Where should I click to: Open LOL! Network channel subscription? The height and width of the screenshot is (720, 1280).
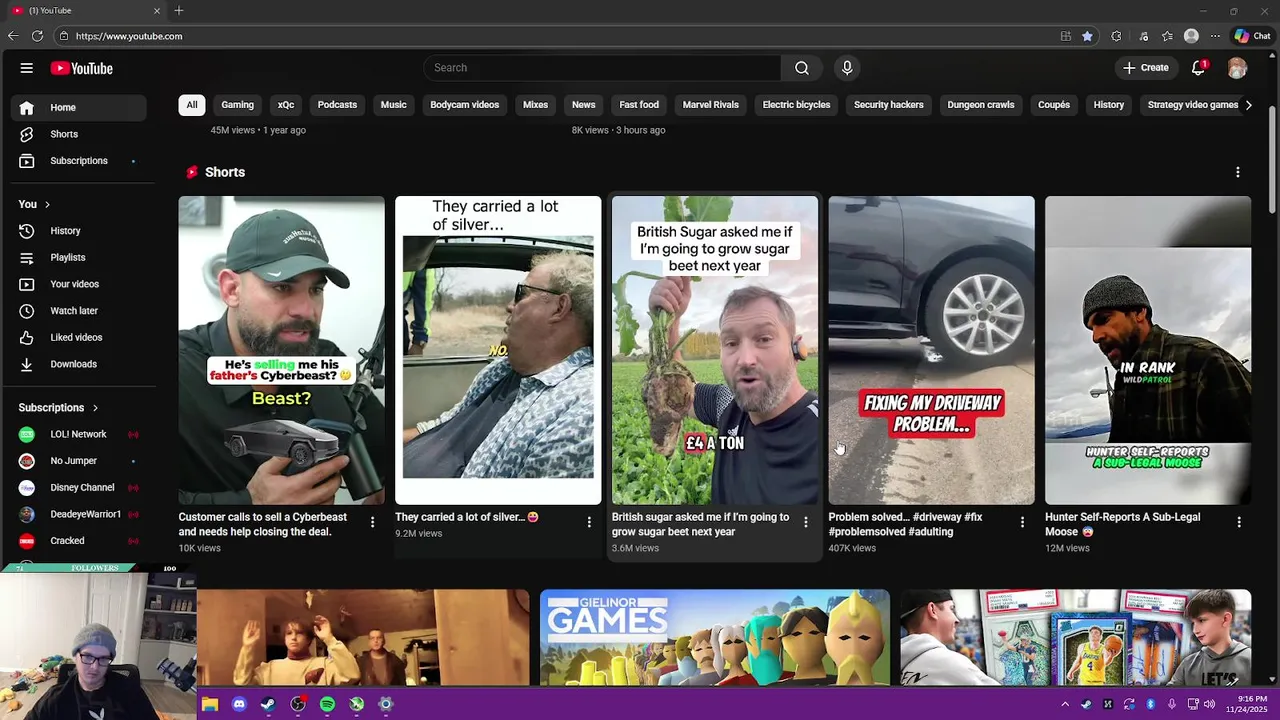tap(78, 434)
